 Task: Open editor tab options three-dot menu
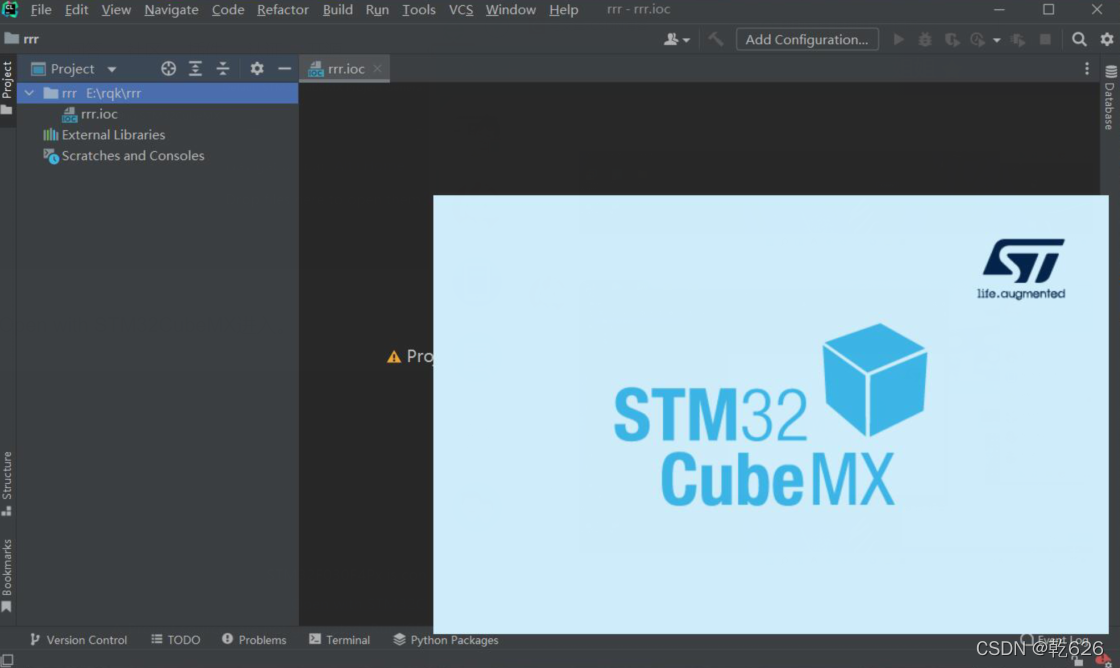1087,69
